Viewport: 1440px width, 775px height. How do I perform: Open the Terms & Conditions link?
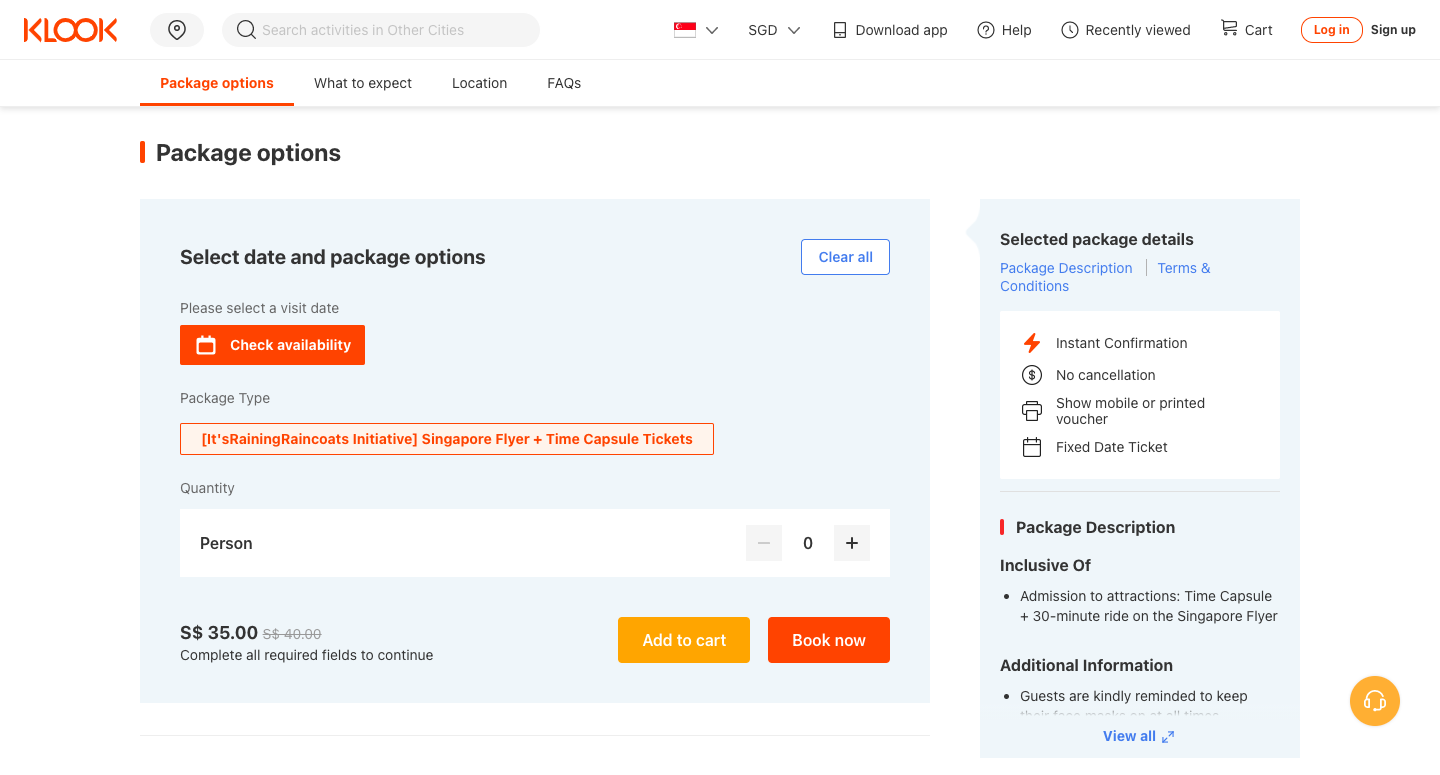pyautogui.click(x=1105, y=277)
